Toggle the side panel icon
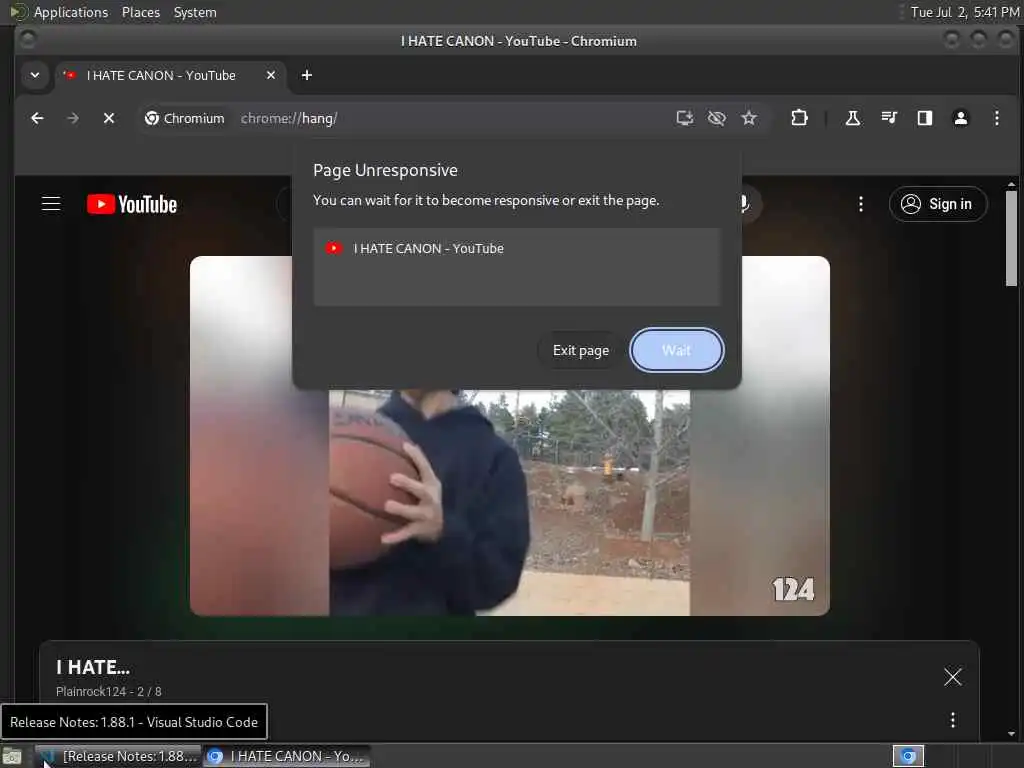This screenshot has width=1024, height=768. tap(925, 118)
